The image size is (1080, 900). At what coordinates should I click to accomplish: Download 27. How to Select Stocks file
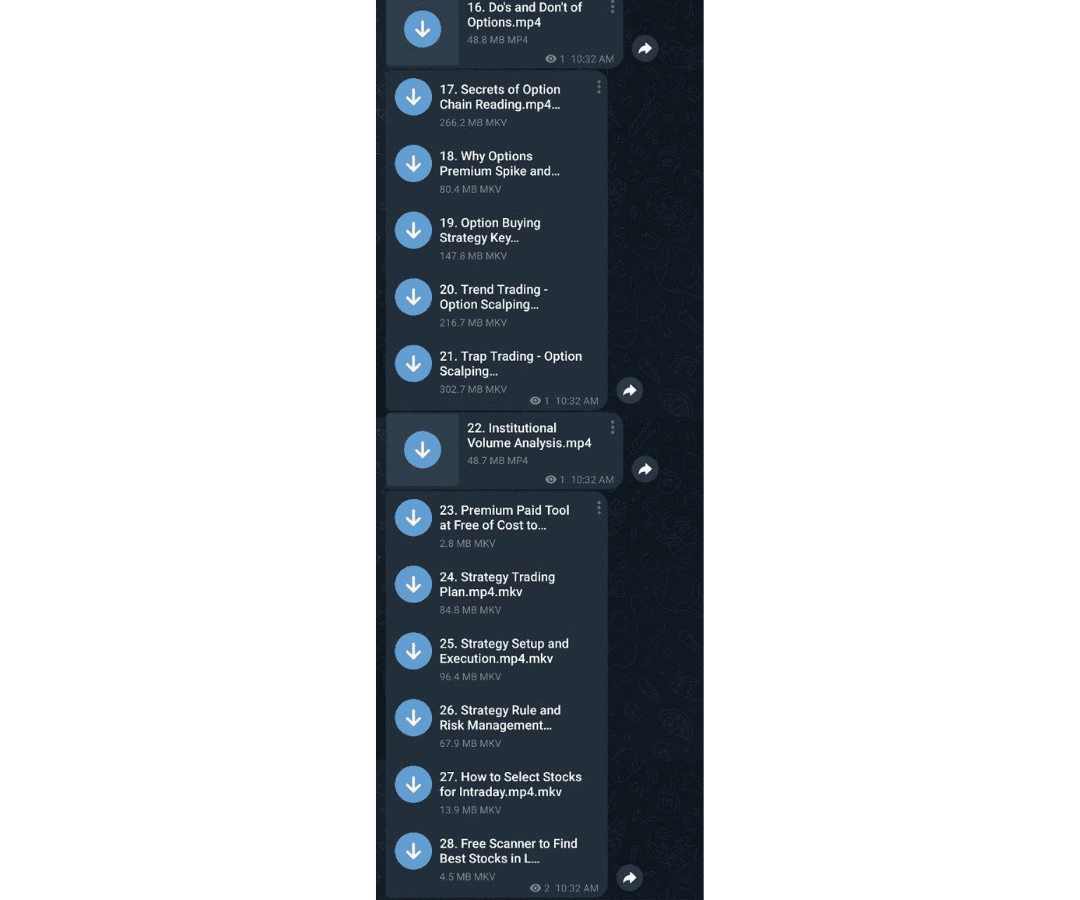click(x=413, y=784)
